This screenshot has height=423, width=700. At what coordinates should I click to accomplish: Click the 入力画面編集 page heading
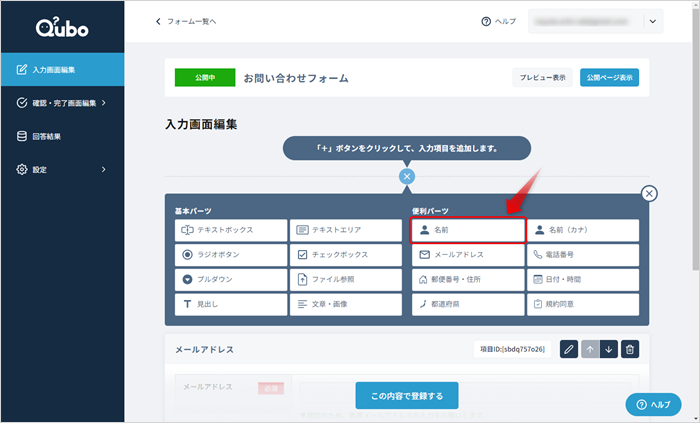(201, 124)
